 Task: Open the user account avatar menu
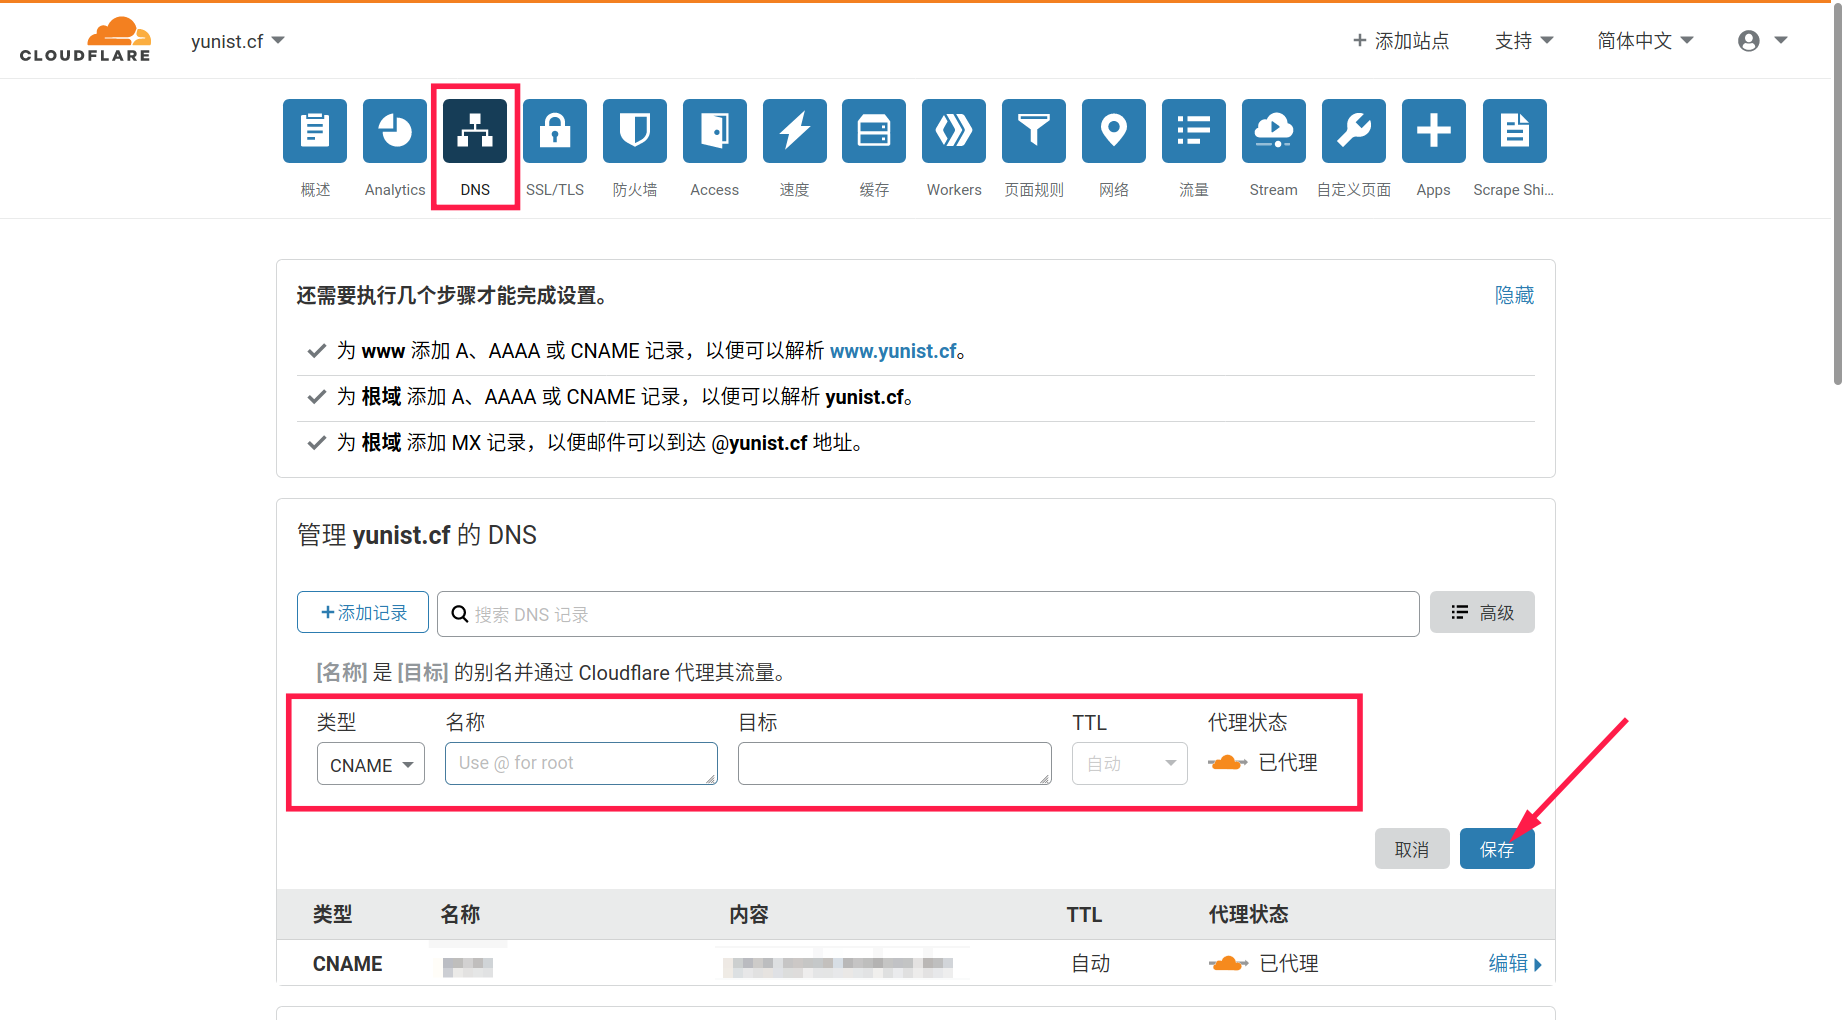click(x=1762, y=41)
